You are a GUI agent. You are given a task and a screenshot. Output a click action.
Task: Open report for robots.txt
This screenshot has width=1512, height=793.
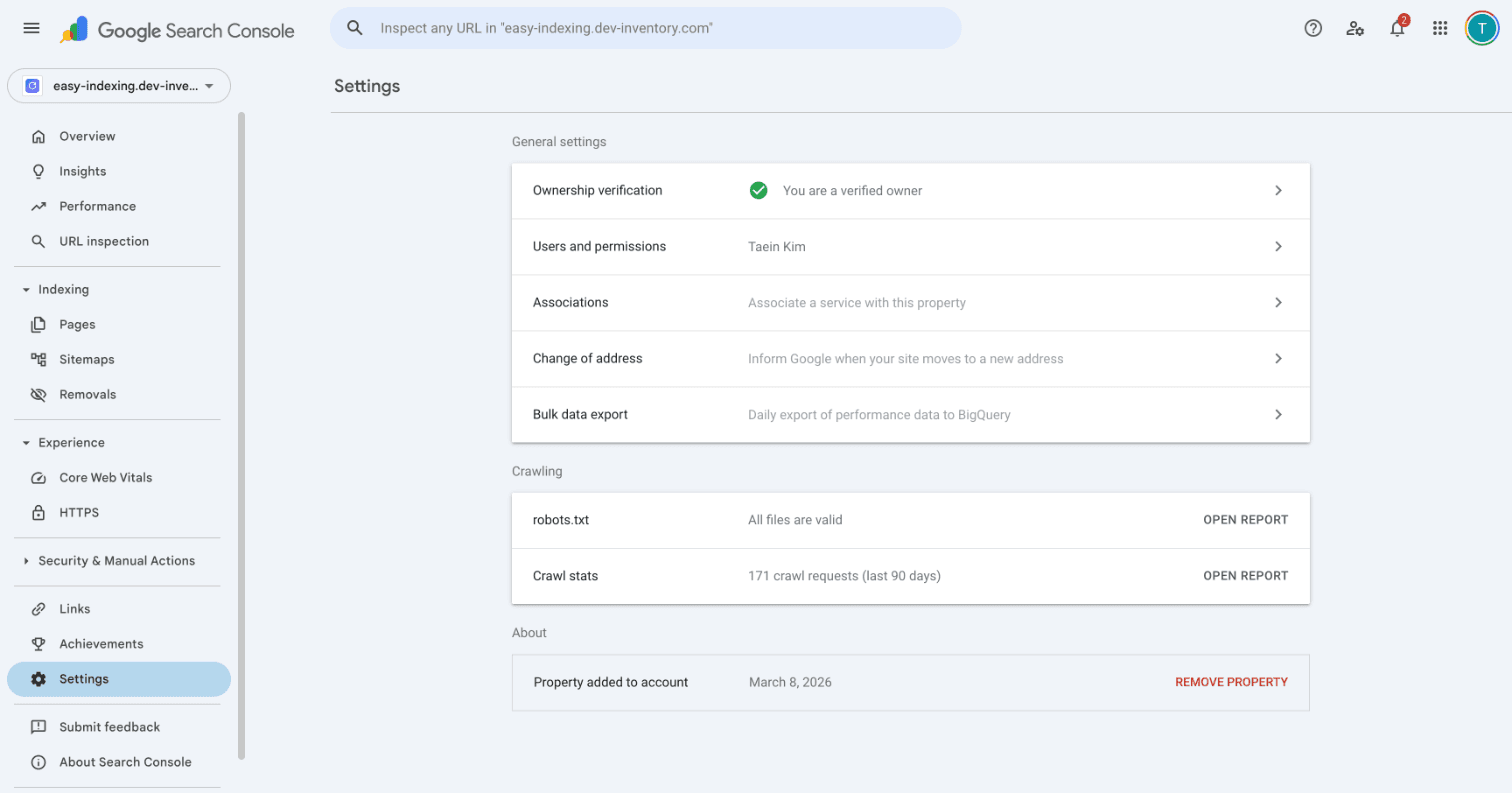(x=1245, y=520)
